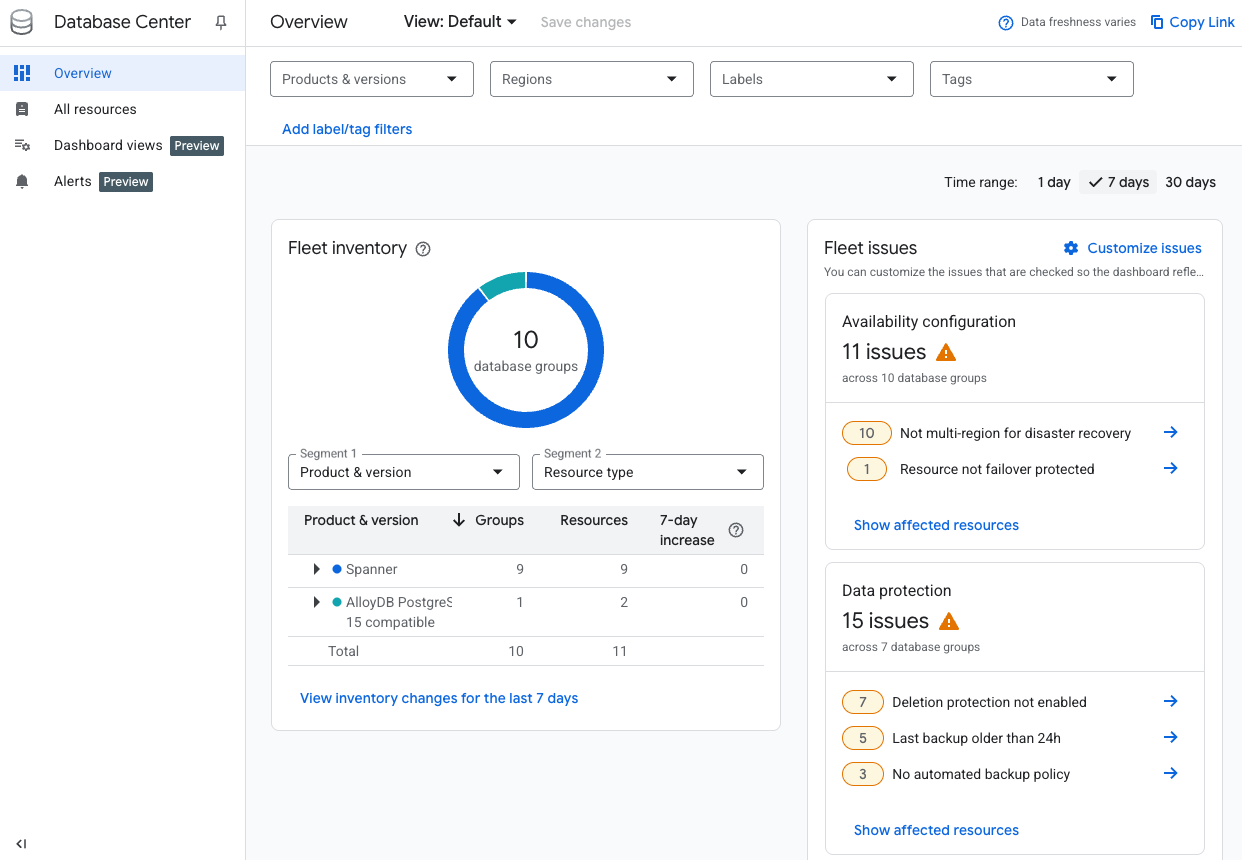The height and width of the screenshot is (860, 1242).
Task: Click Customize issues link
Action: 1143,248
